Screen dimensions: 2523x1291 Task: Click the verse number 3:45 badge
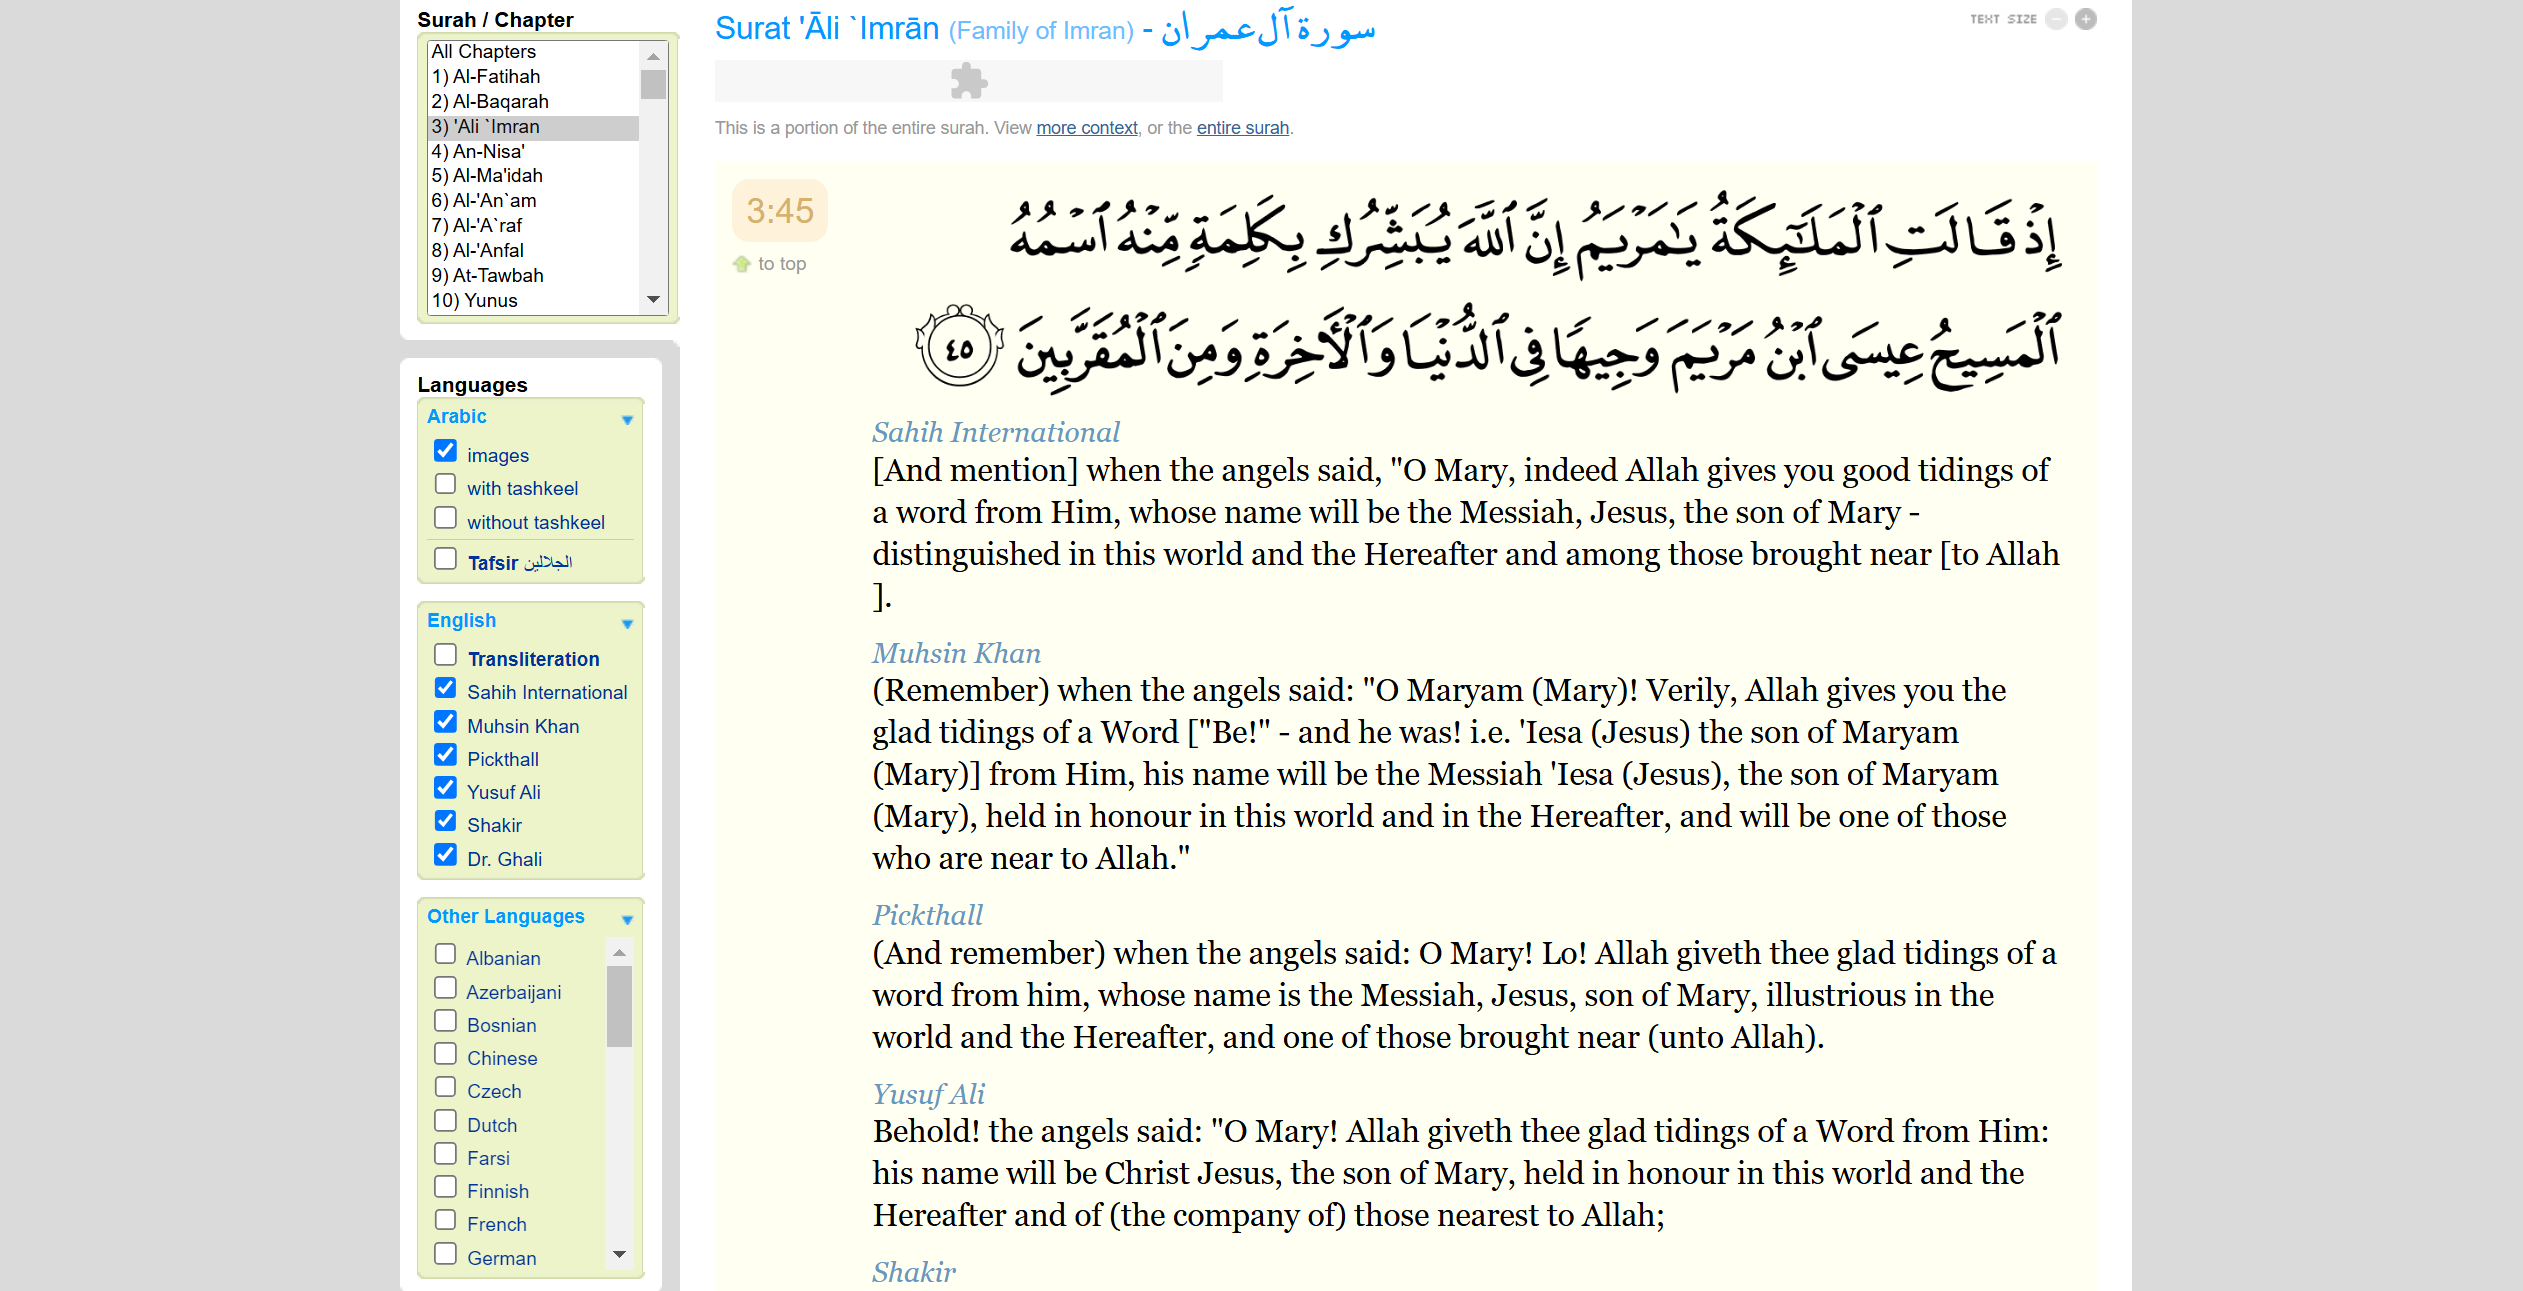point(780,211)
